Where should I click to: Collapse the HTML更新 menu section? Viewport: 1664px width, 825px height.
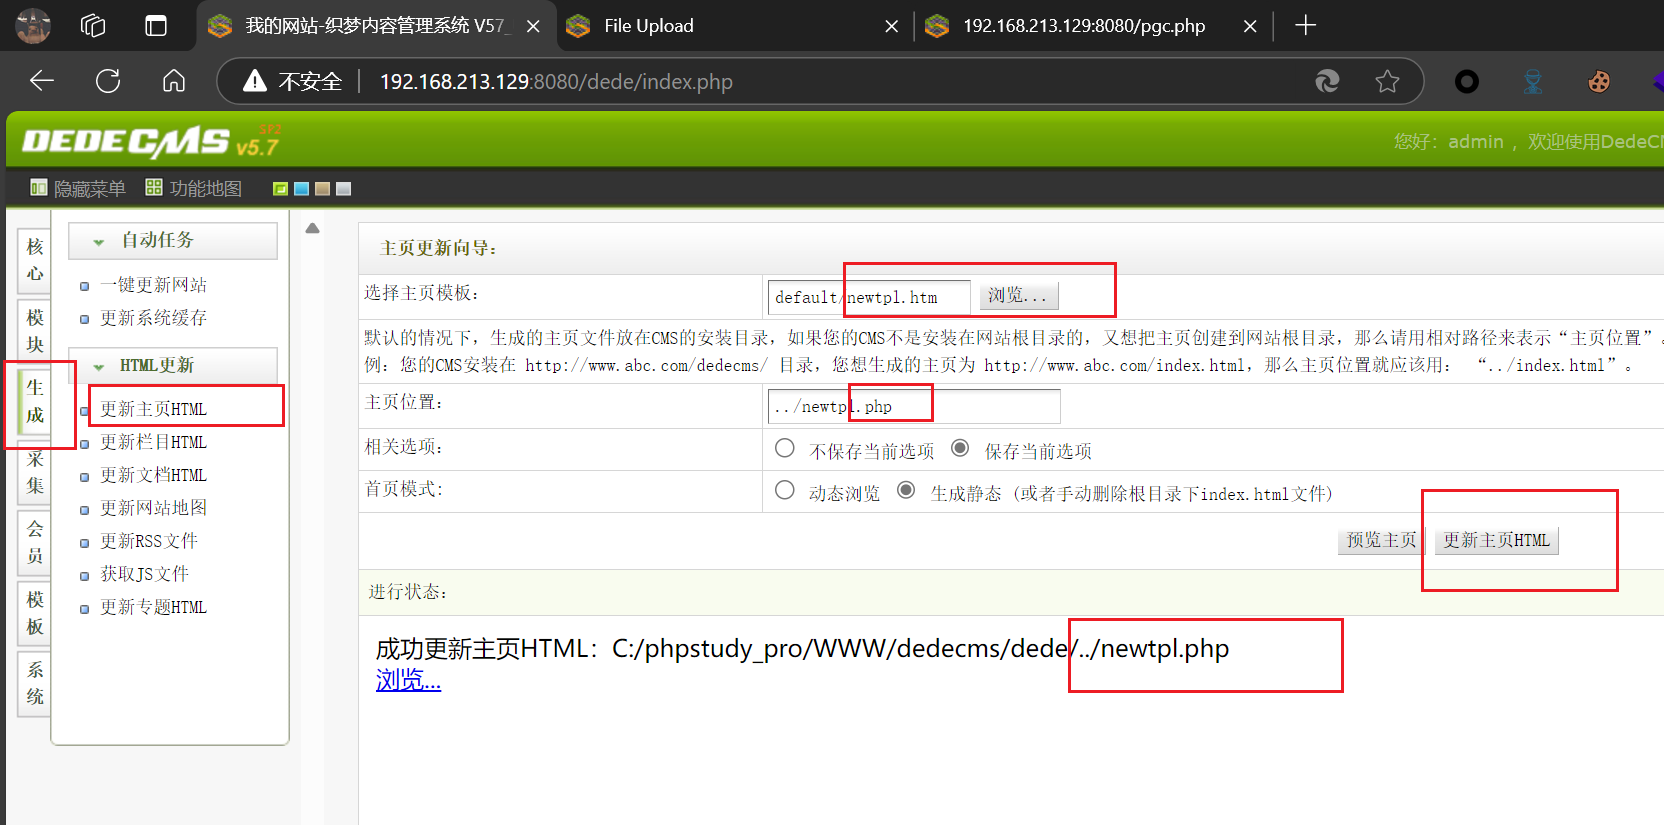pos(99,367)
